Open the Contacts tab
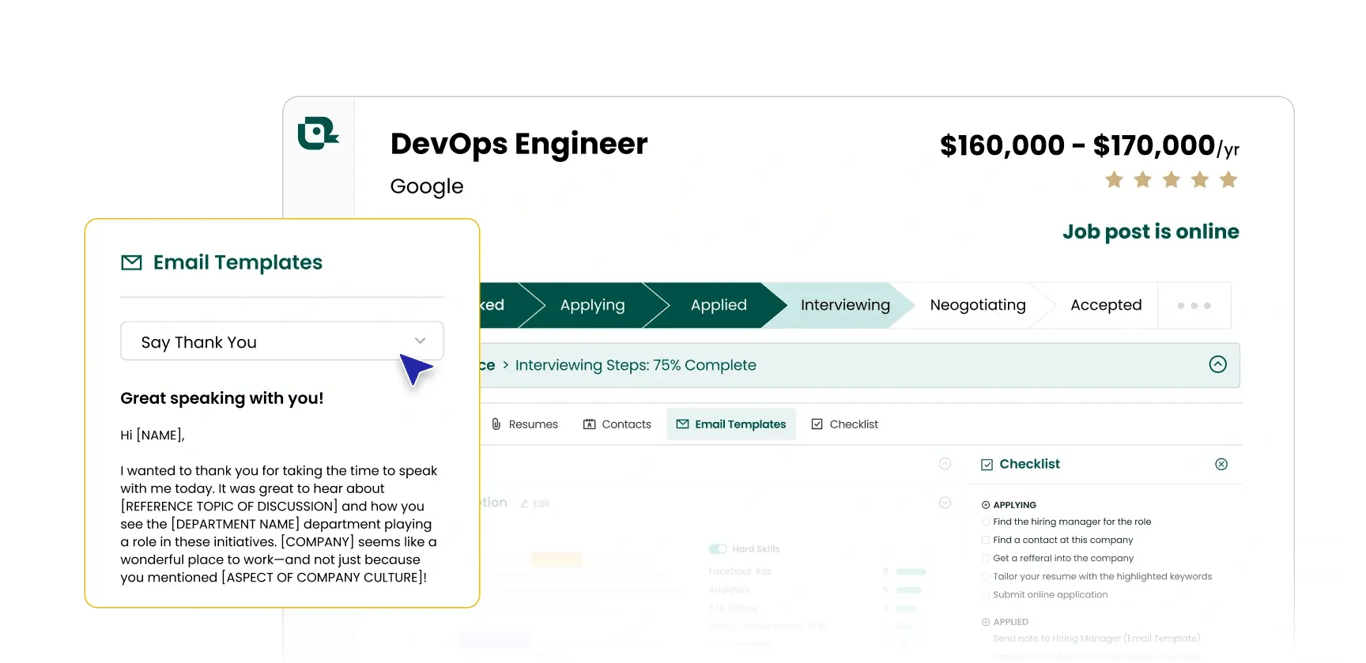 click(617, 424)
